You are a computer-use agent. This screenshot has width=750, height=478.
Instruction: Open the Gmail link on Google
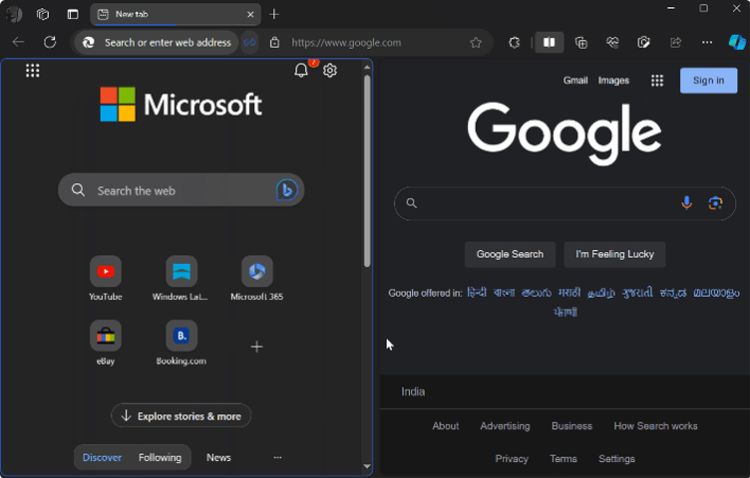pos(575,80)
